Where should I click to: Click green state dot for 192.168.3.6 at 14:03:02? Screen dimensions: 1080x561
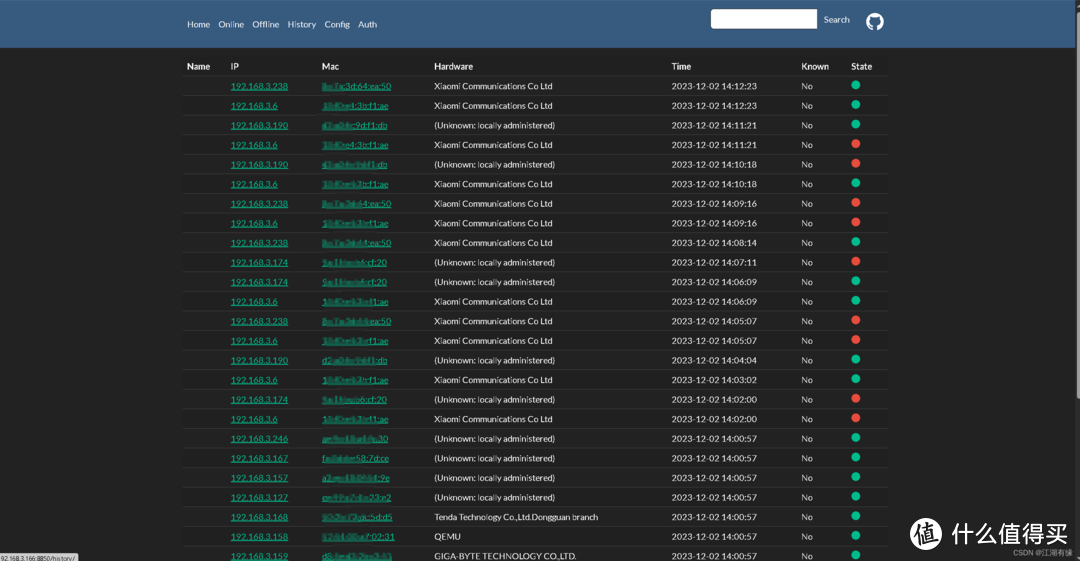click(x=855, y=379)
